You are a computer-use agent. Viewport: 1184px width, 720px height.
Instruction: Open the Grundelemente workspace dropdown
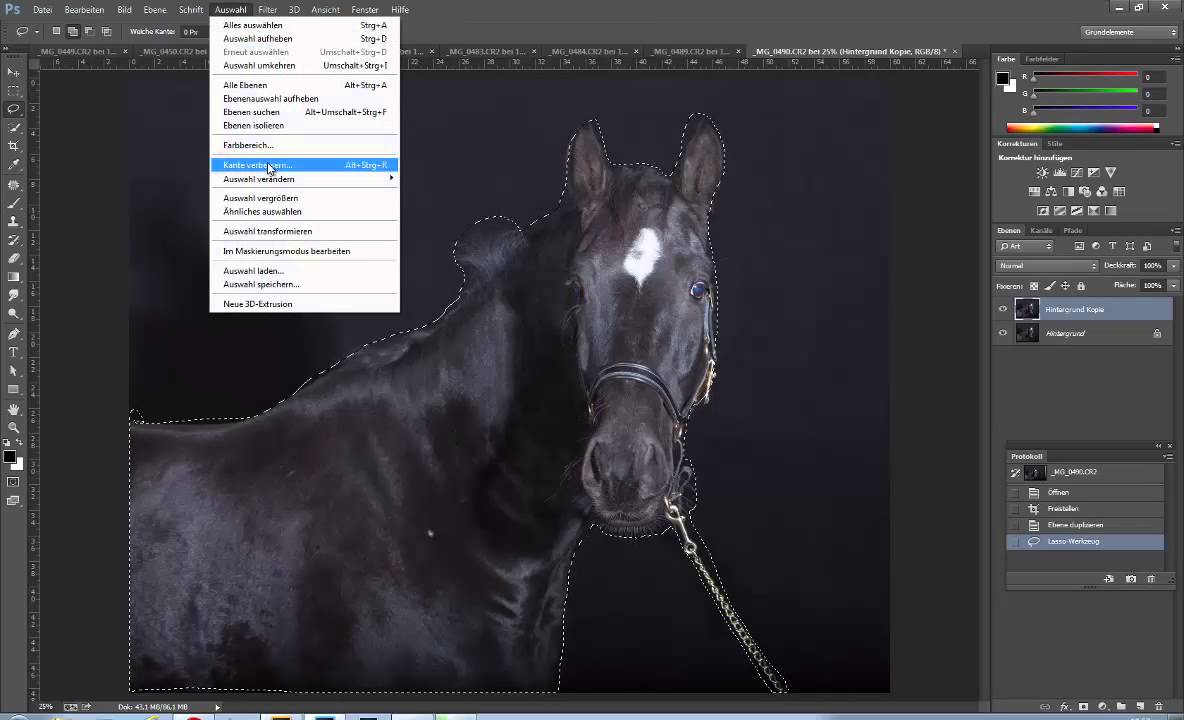[x=1130, y=32]
